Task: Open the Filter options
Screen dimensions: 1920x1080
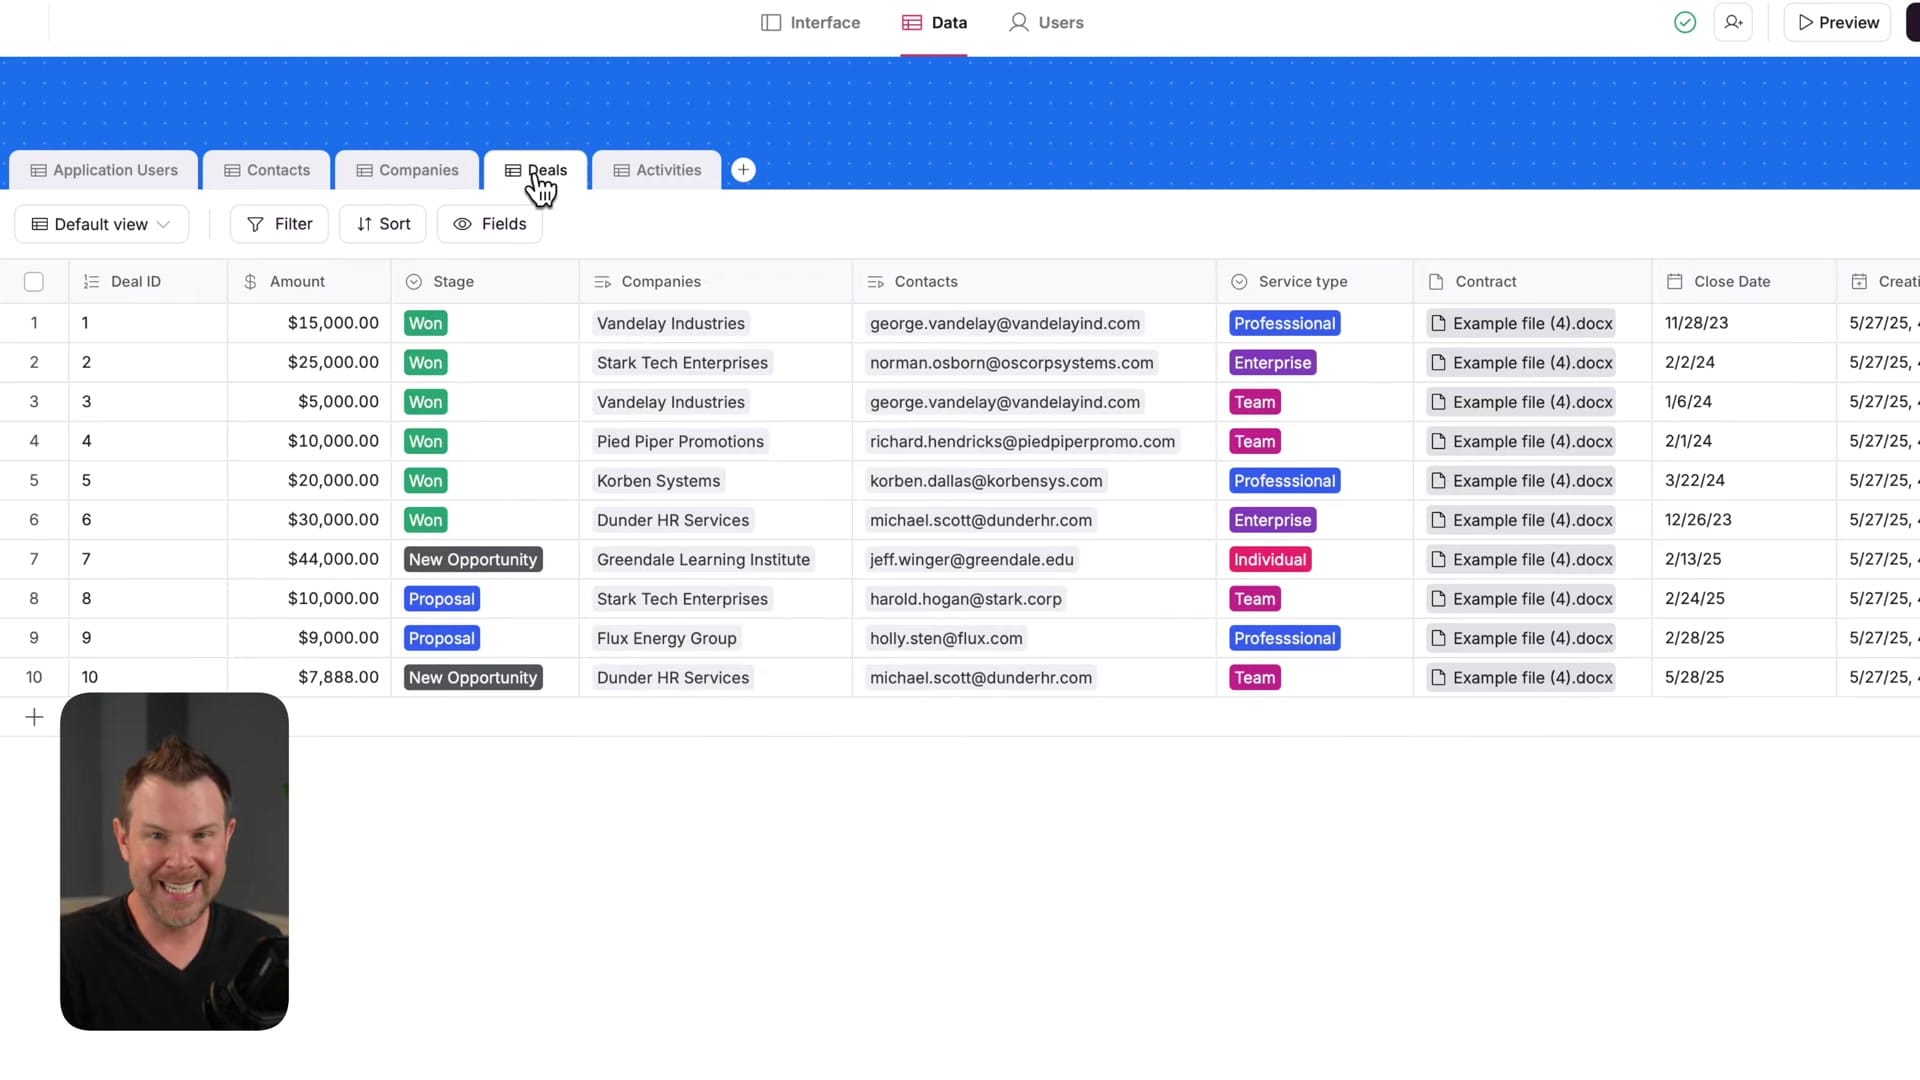Action: point(279,224)
